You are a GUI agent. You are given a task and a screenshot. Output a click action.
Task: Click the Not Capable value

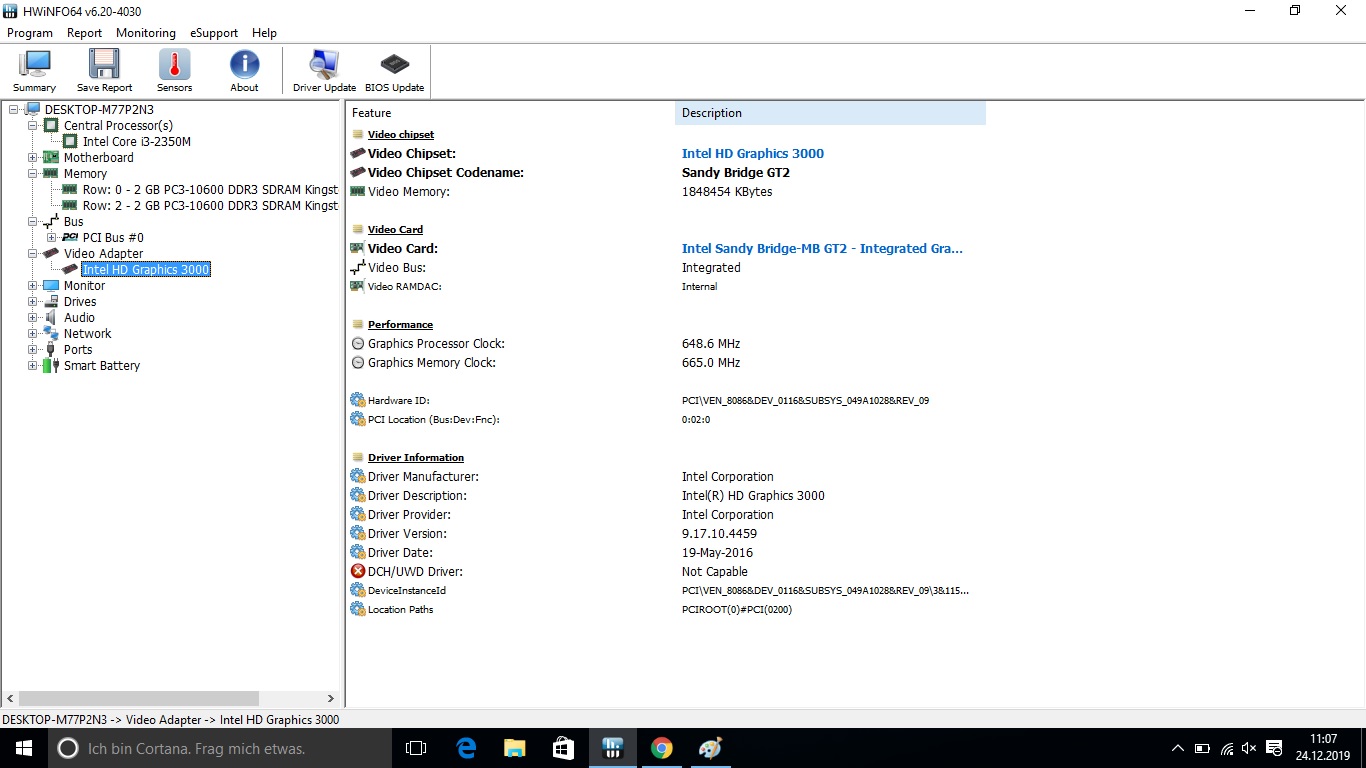715,572
